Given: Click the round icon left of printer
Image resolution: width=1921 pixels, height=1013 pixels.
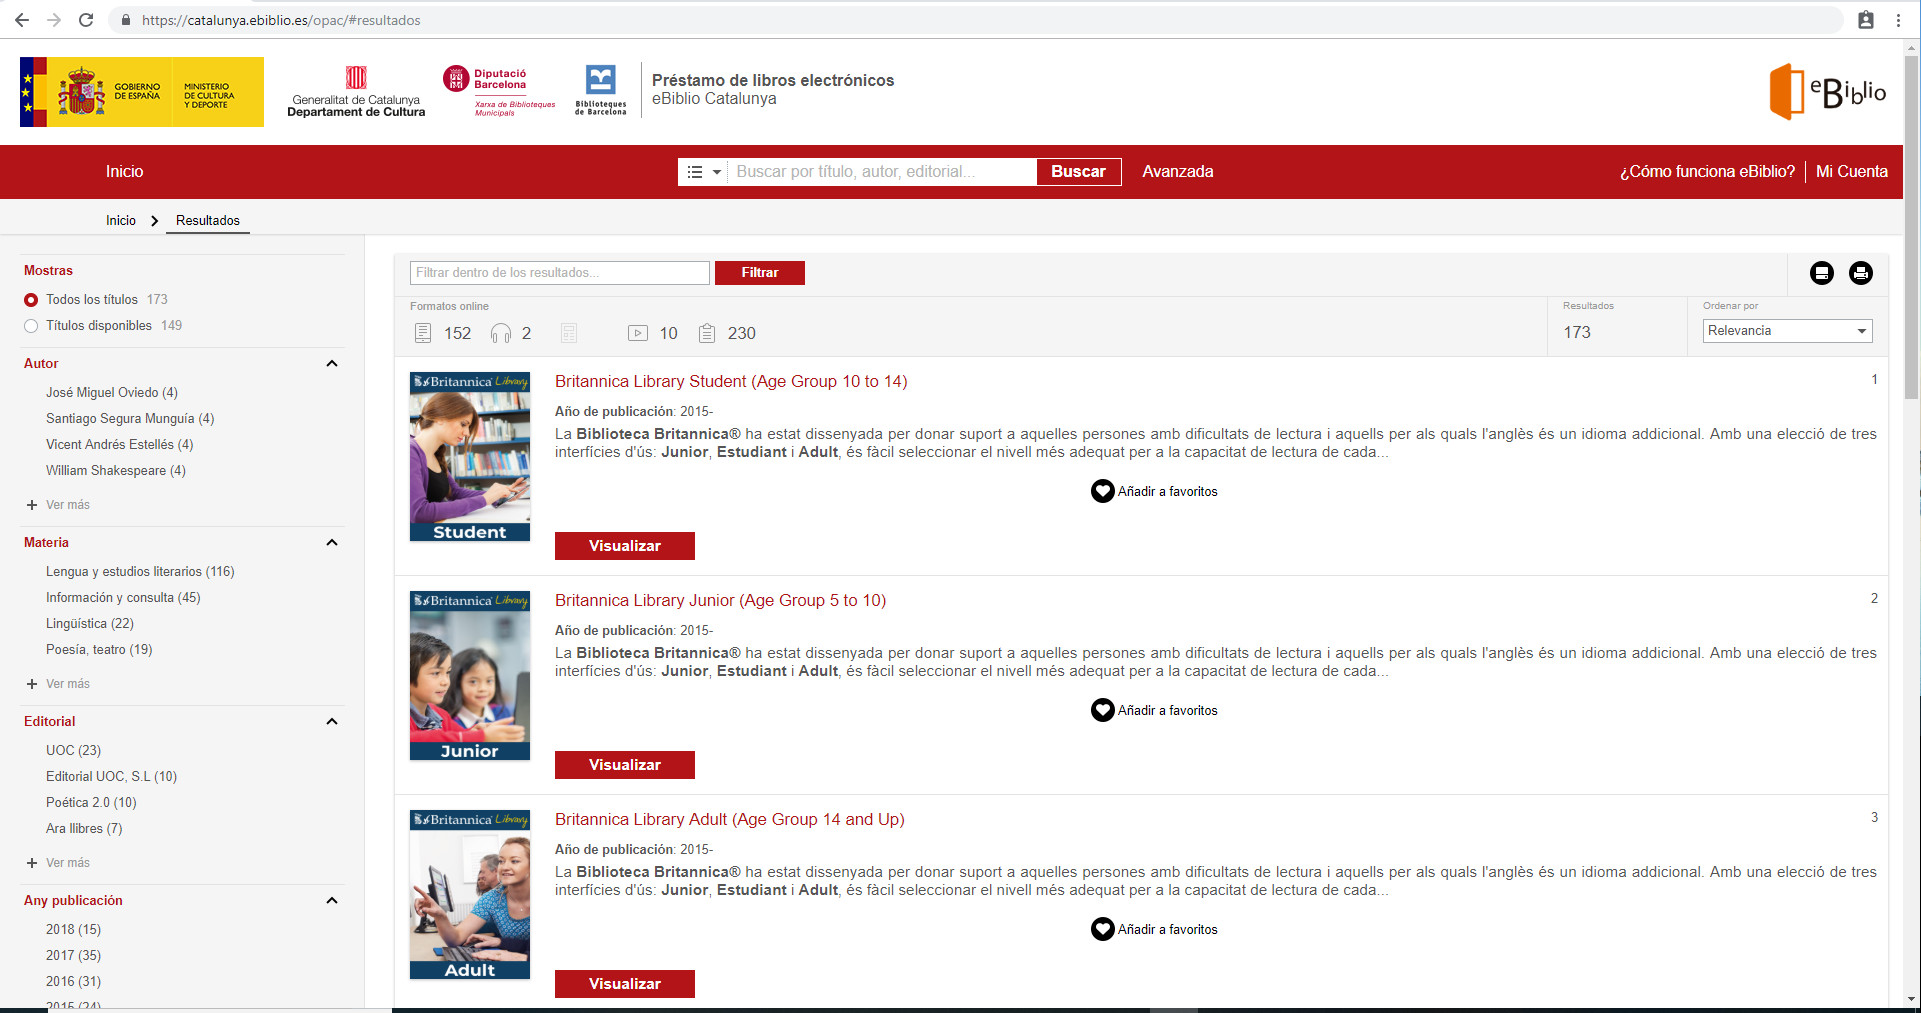Looking at the screenshot, I should click(x=1821, y=273).
